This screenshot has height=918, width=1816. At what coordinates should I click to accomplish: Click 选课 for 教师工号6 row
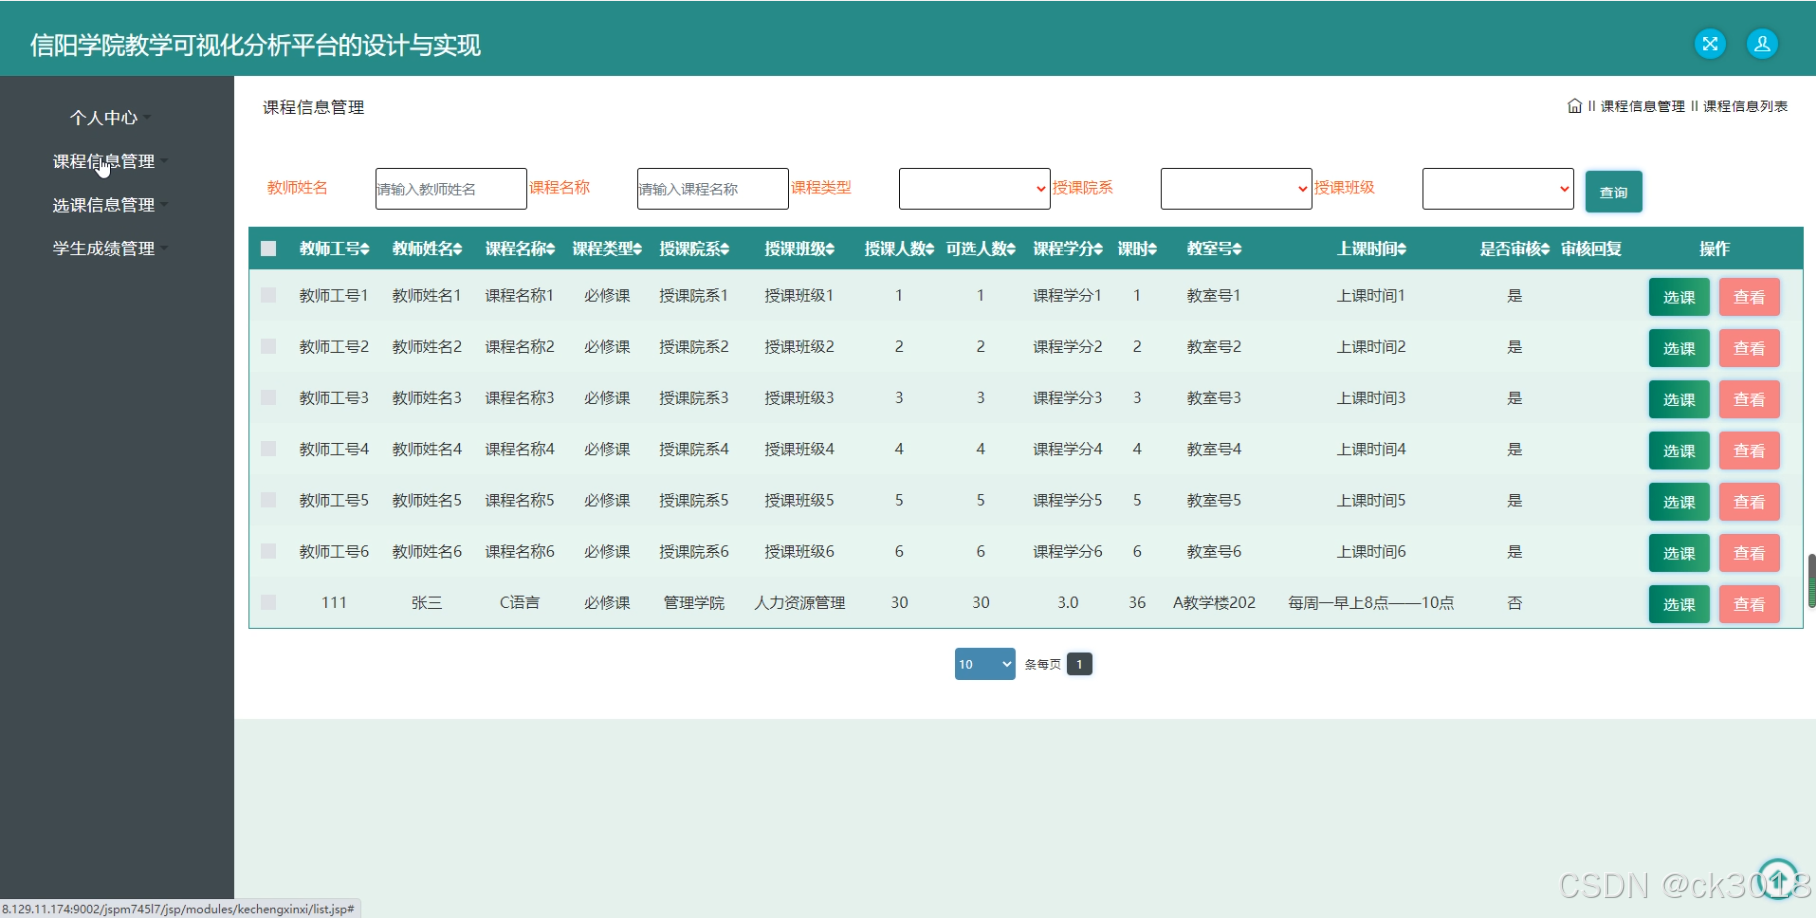[x=1679, y=553]
